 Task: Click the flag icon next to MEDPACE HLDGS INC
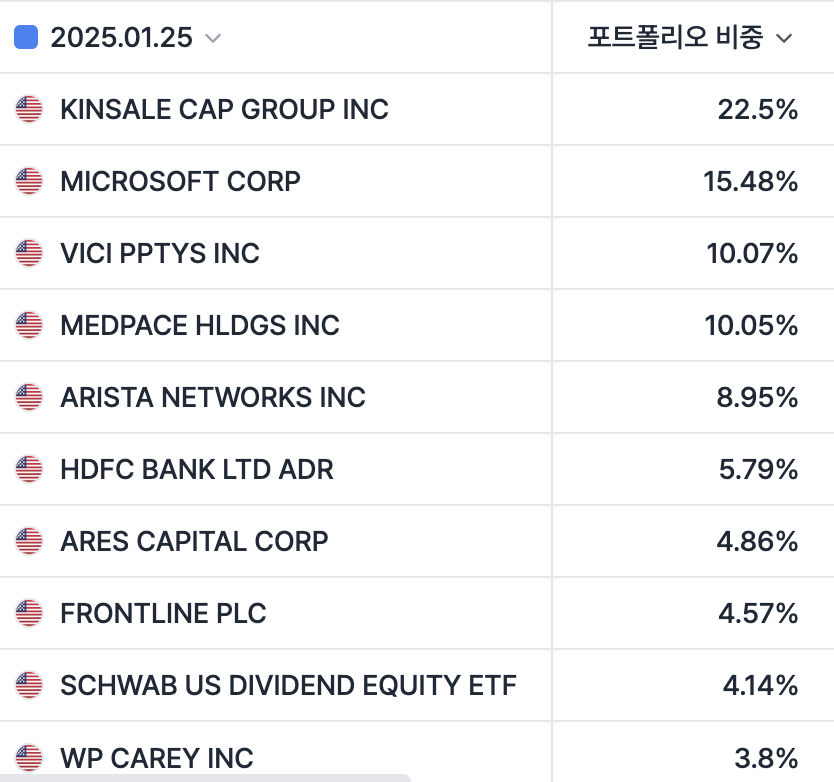(29, 325)
